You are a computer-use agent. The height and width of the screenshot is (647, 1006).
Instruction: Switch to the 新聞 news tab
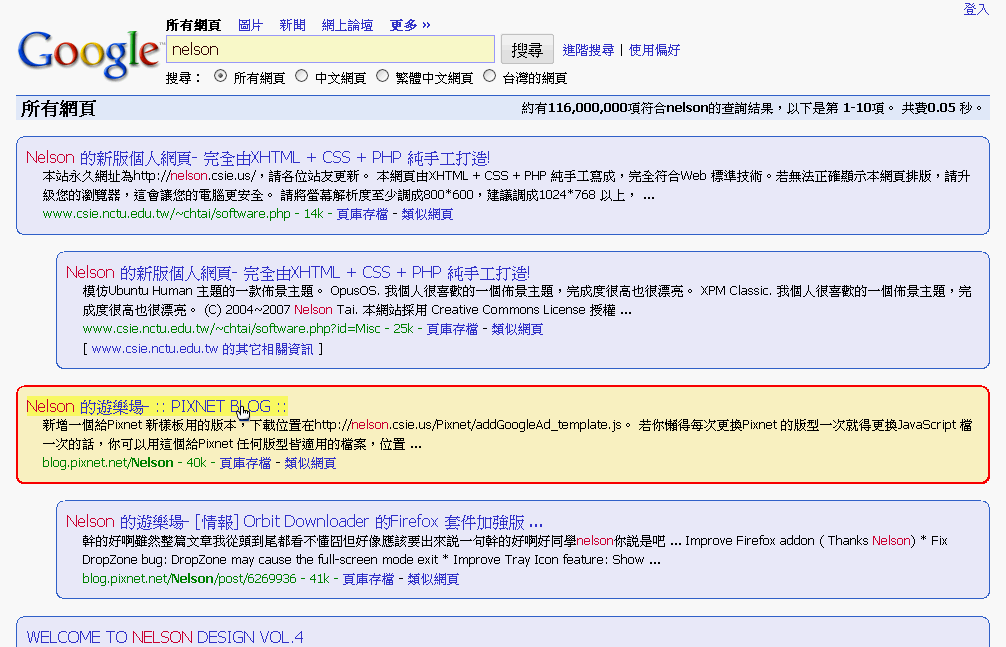[292, 24]
